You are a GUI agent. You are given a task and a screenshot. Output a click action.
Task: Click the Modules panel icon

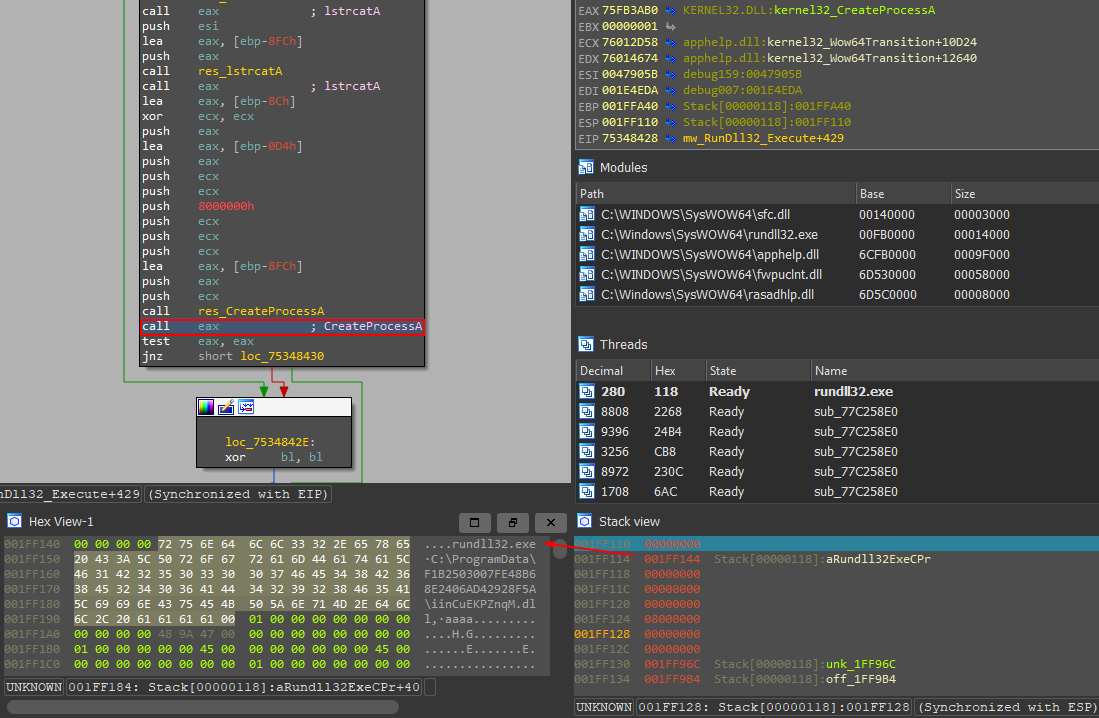pos(586,168)
